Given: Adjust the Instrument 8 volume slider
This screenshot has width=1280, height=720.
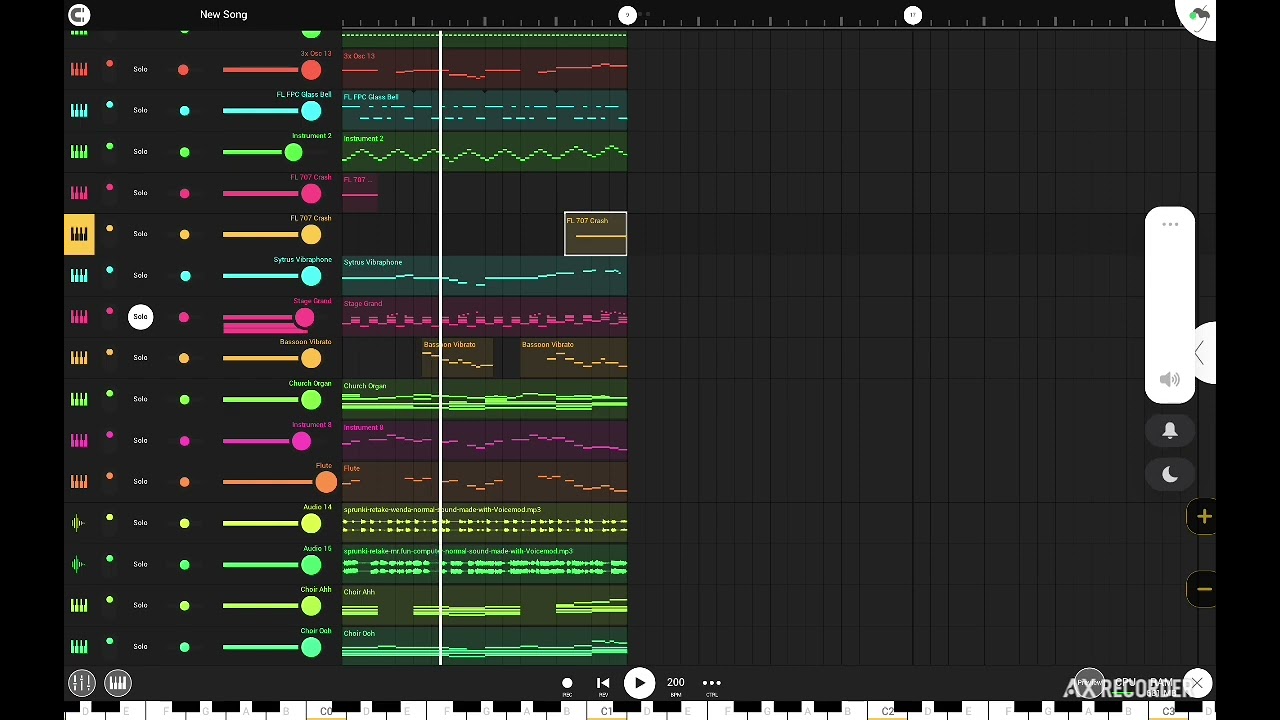Looking at the screenshot, I should 301,441.
